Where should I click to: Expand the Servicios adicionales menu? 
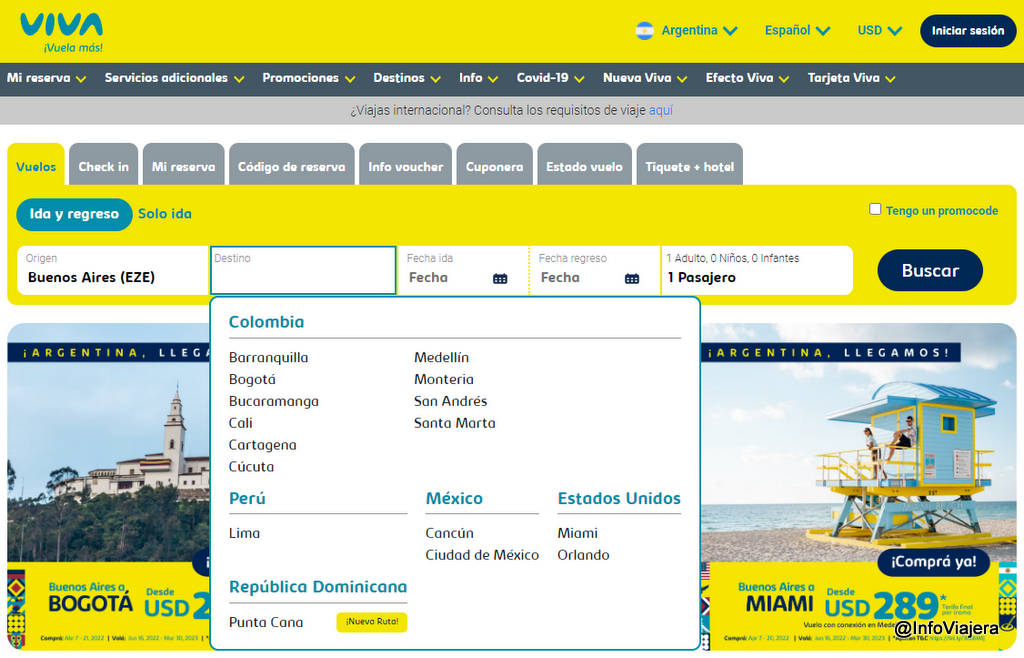tap(174, 78)
